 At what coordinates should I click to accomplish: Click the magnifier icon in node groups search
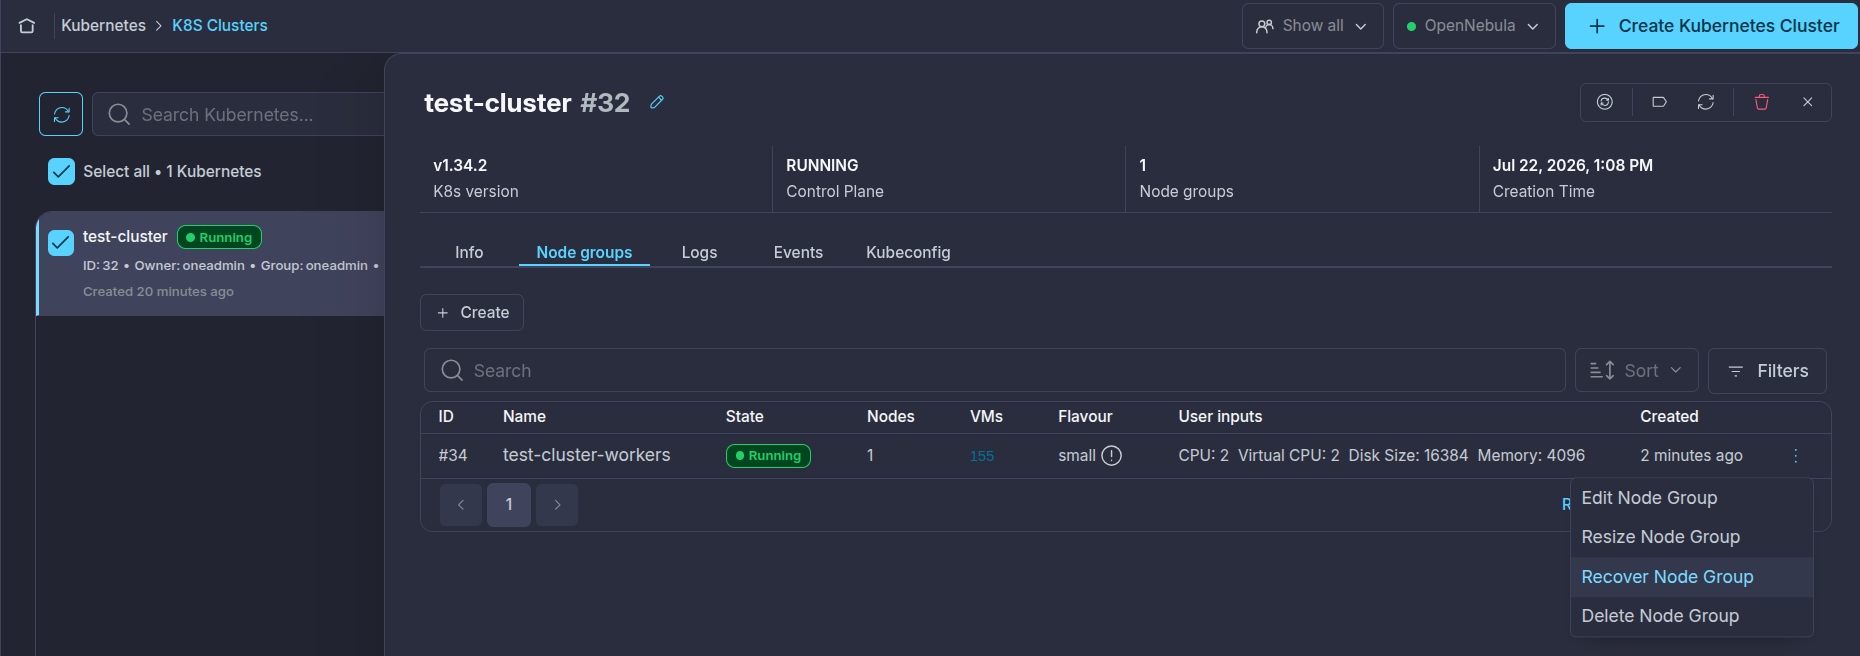(452, 371)
